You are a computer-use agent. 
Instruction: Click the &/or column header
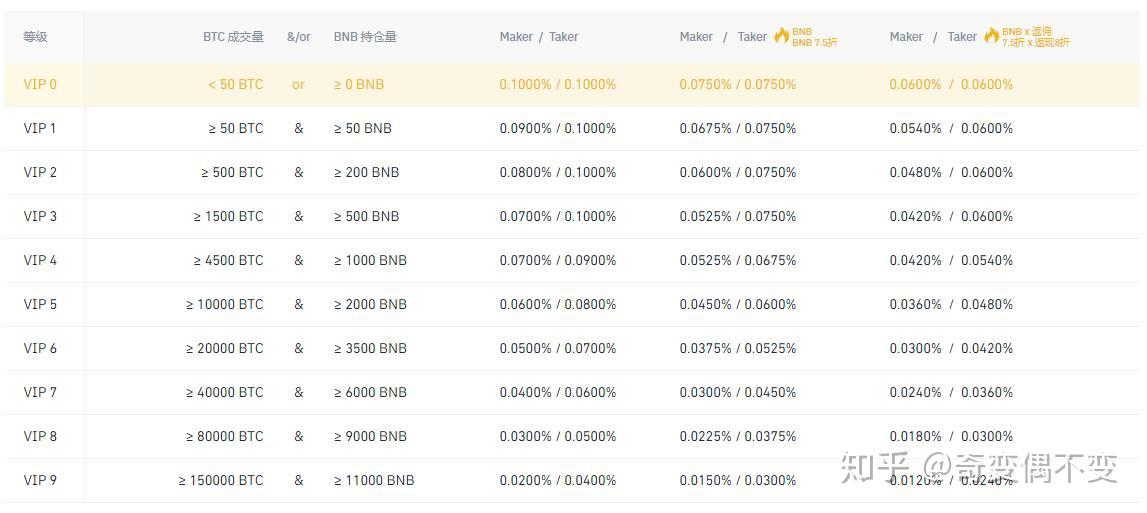[298, 37]
